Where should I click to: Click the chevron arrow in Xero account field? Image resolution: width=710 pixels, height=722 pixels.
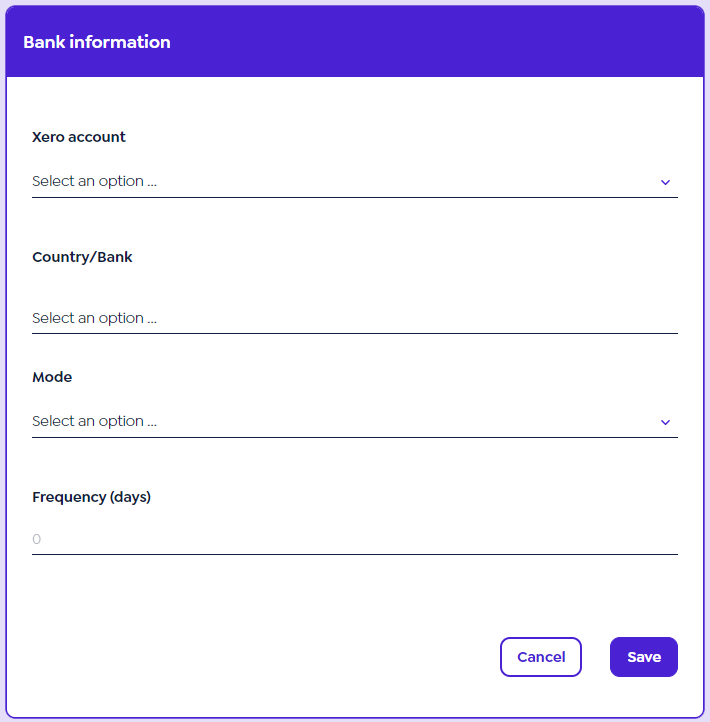pyautogui.click(x=665, y=182)
